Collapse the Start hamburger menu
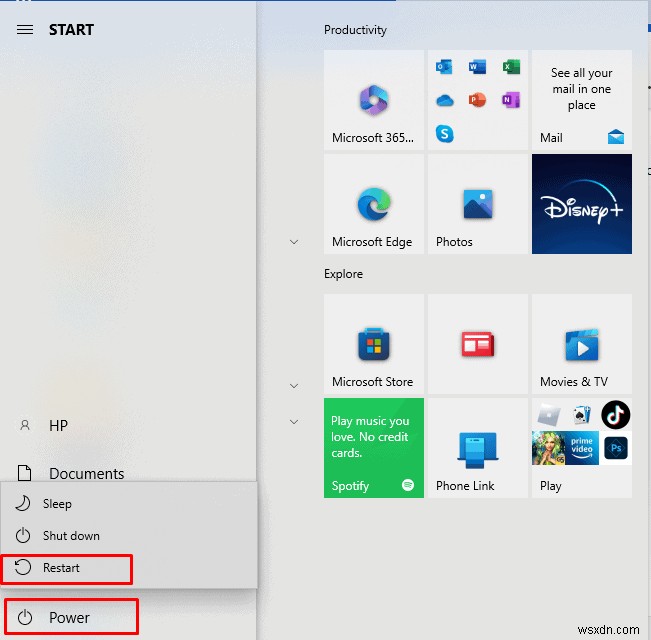This screenshot has width=651, height=640. click(x=25, y=29)
